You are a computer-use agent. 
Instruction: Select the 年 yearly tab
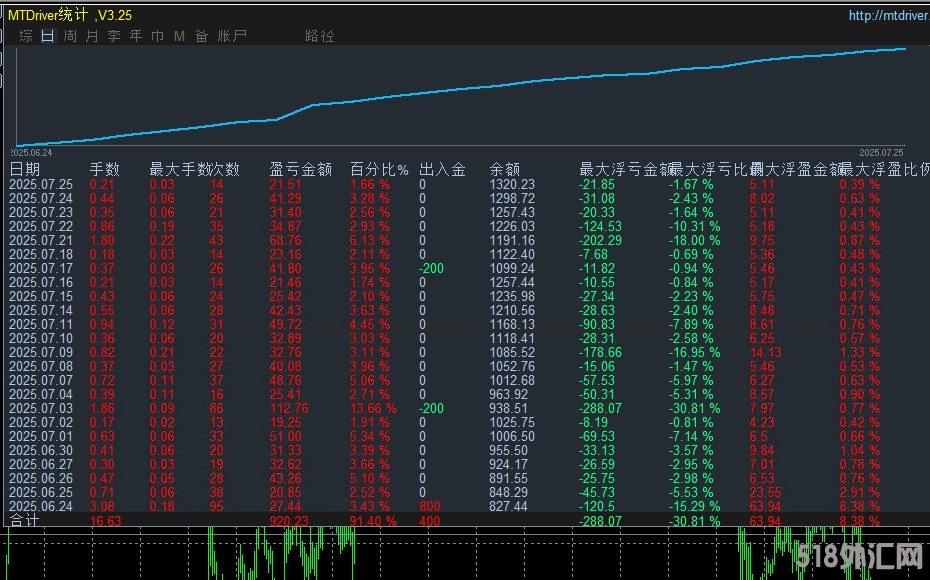pyautogui.click(x=136, y=36)
